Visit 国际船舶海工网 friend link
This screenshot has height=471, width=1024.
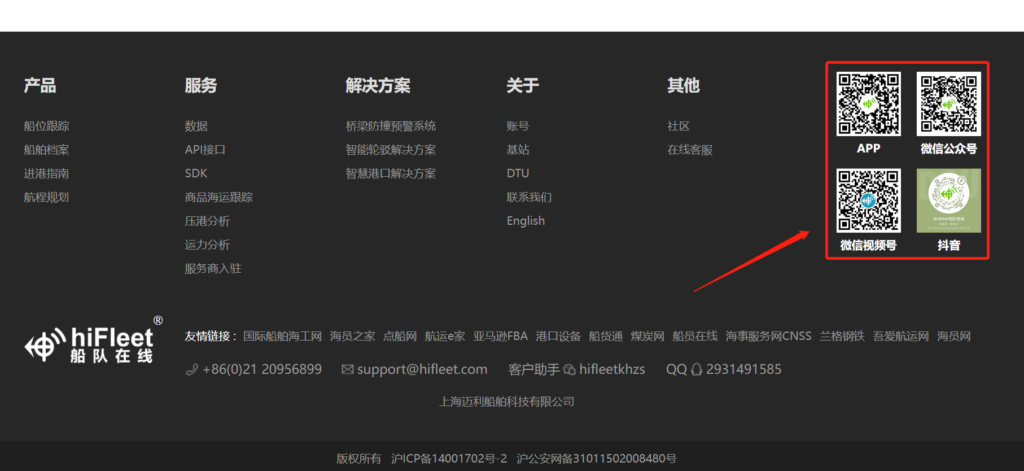(283, 336)
